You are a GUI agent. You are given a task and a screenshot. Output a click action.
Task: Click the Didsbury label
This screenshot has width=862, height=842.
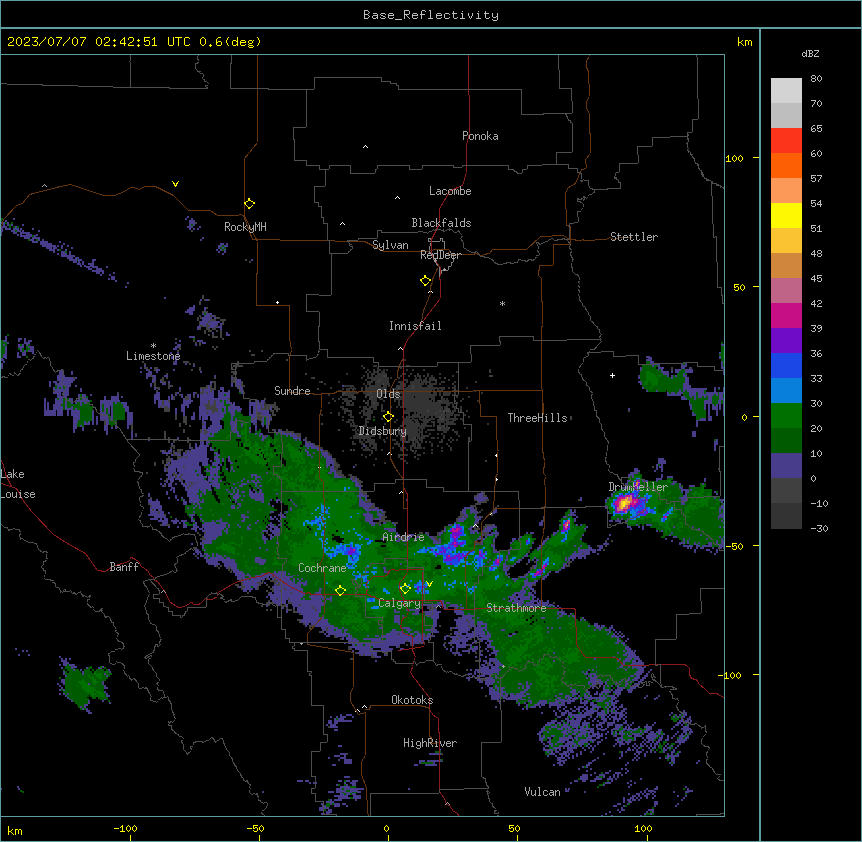(383, 431)
